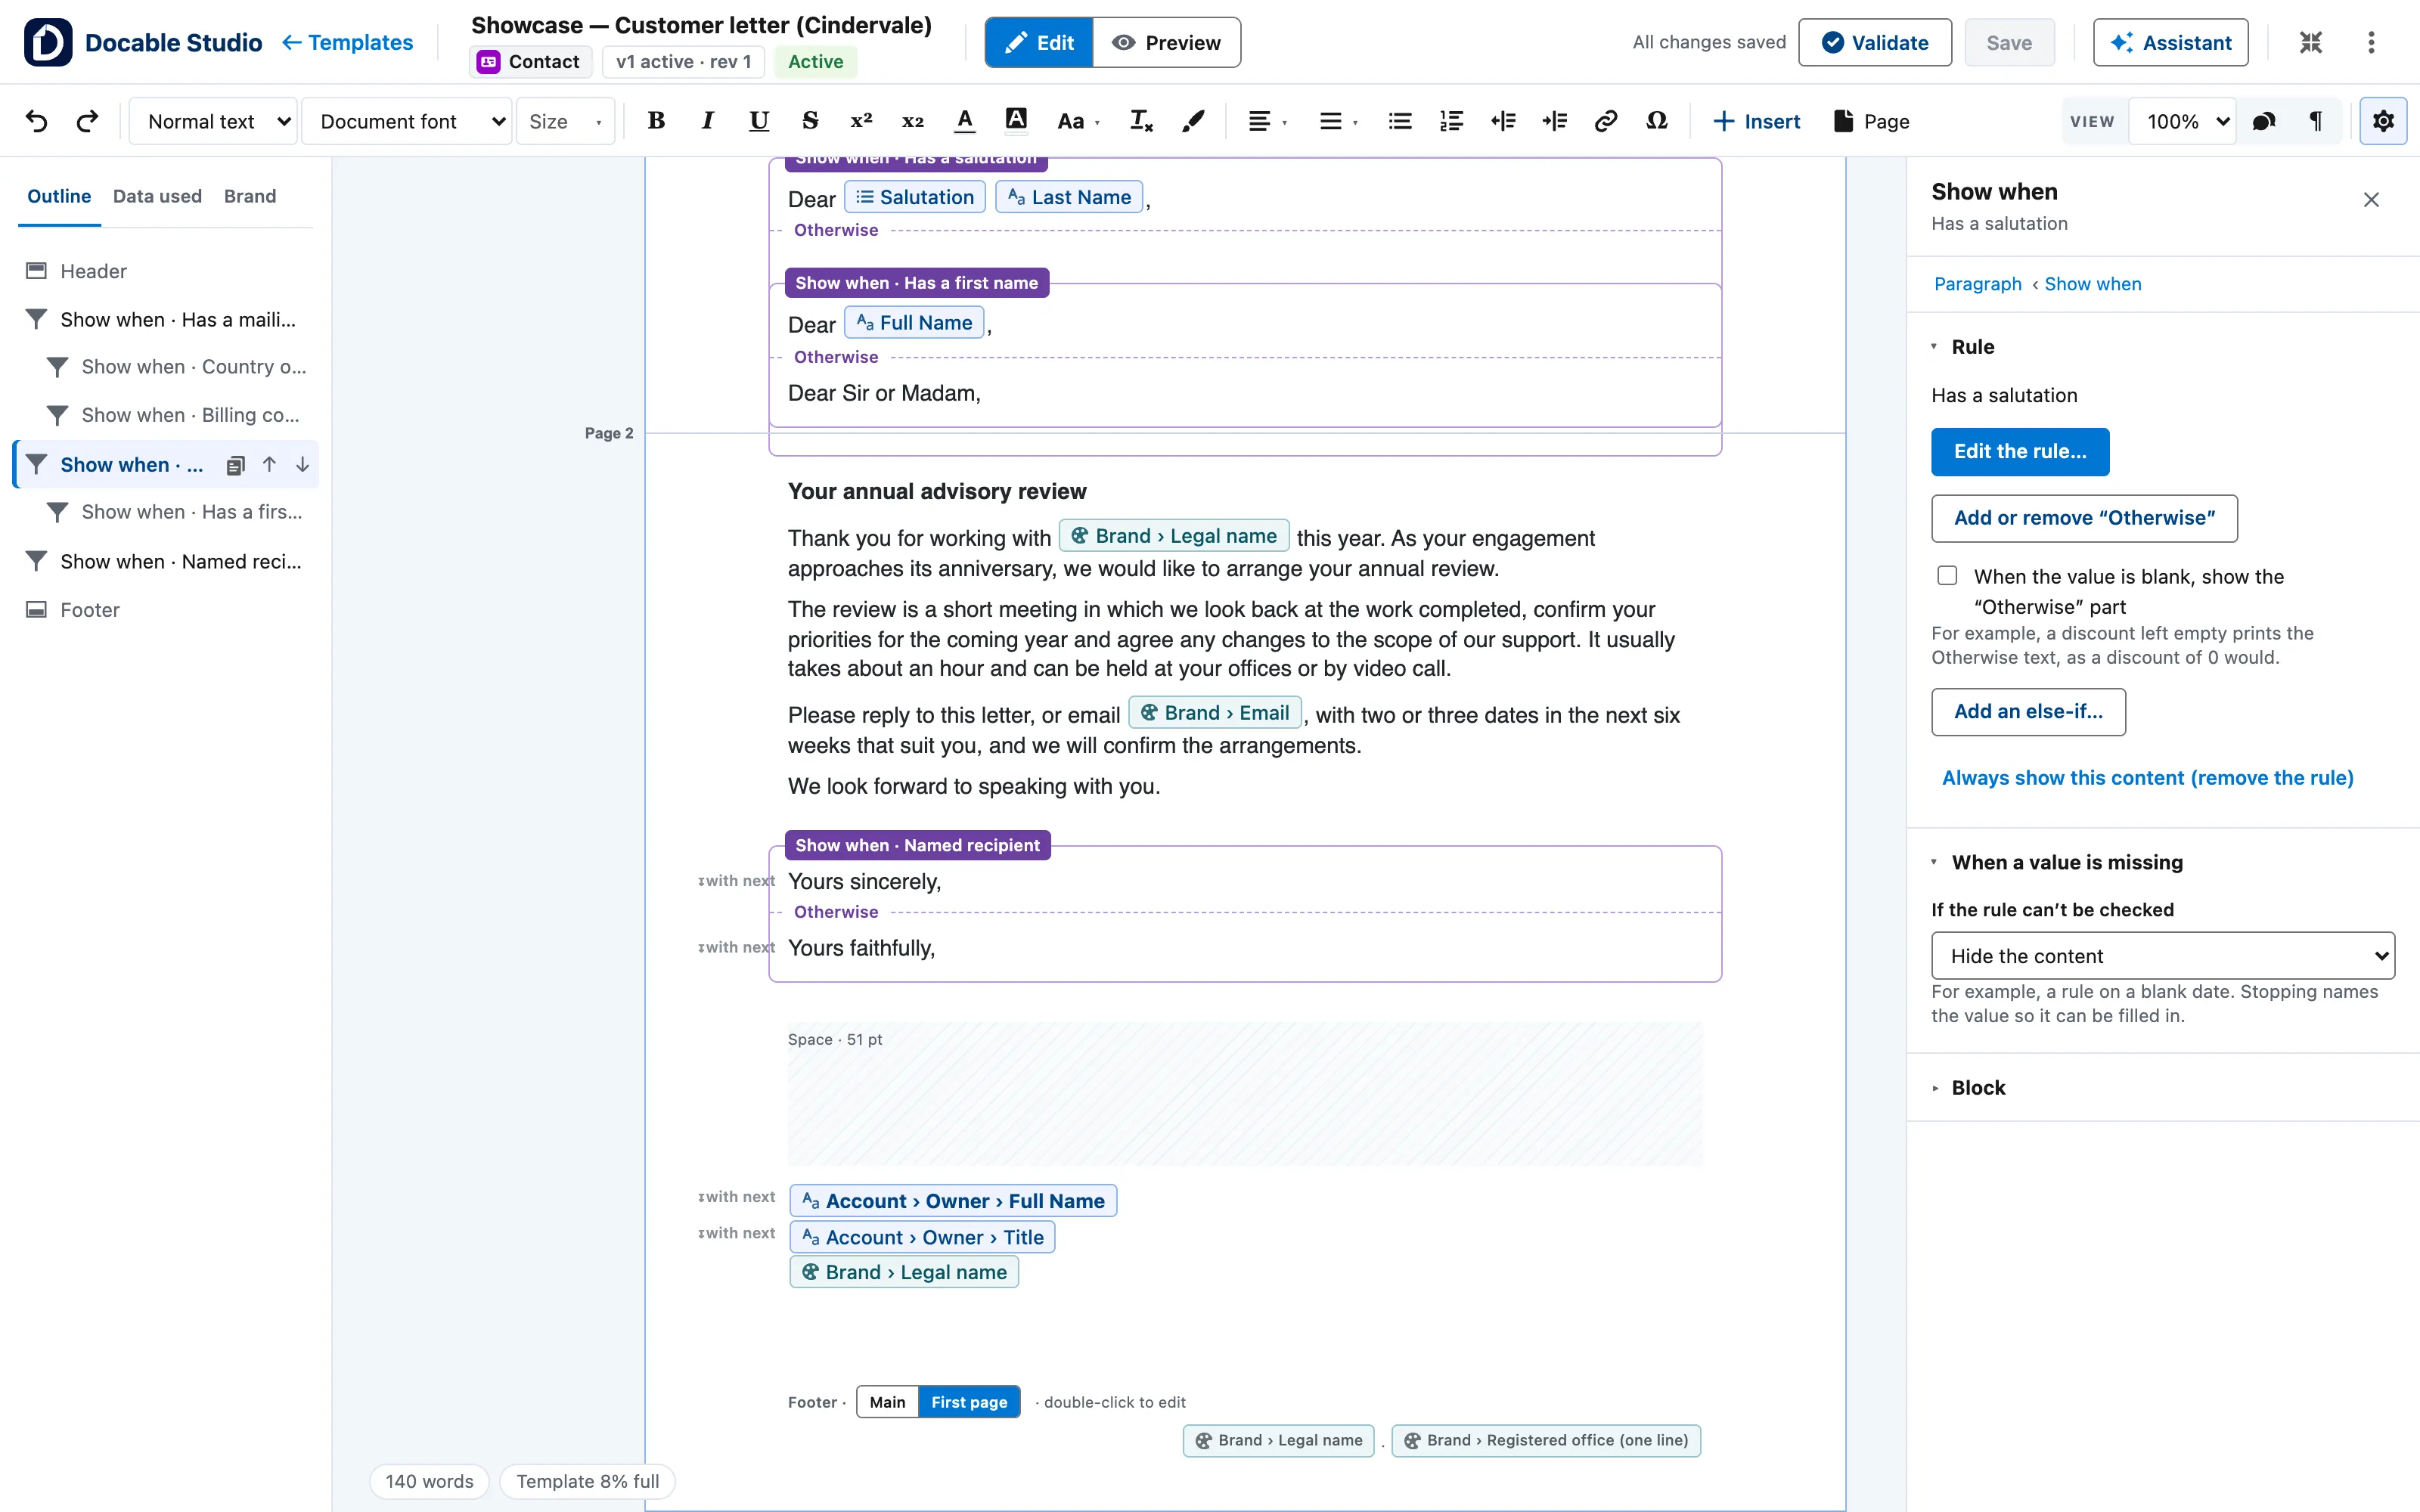Go back to Templates
This screenshot has width=2420, height=1512.
[x=347, y=42]
